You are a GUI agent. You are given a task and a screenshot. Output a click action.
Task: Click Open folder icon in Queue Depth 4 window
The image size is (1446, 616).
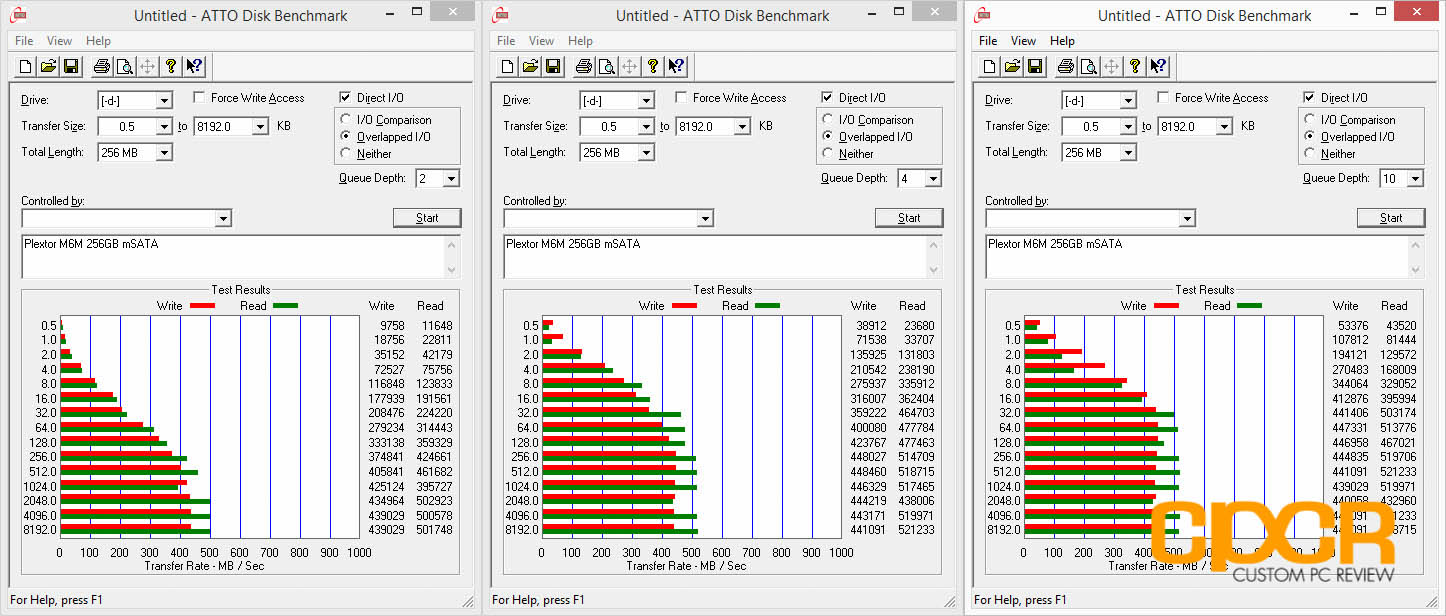(531, 67)
